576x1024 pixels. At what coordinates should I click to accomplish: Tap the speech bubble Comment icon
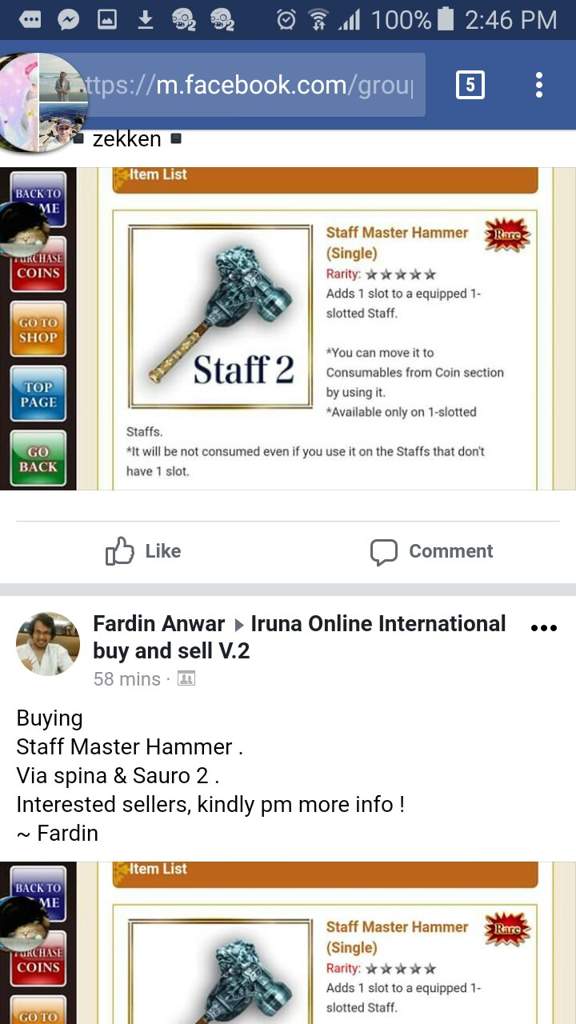[383, 552]
